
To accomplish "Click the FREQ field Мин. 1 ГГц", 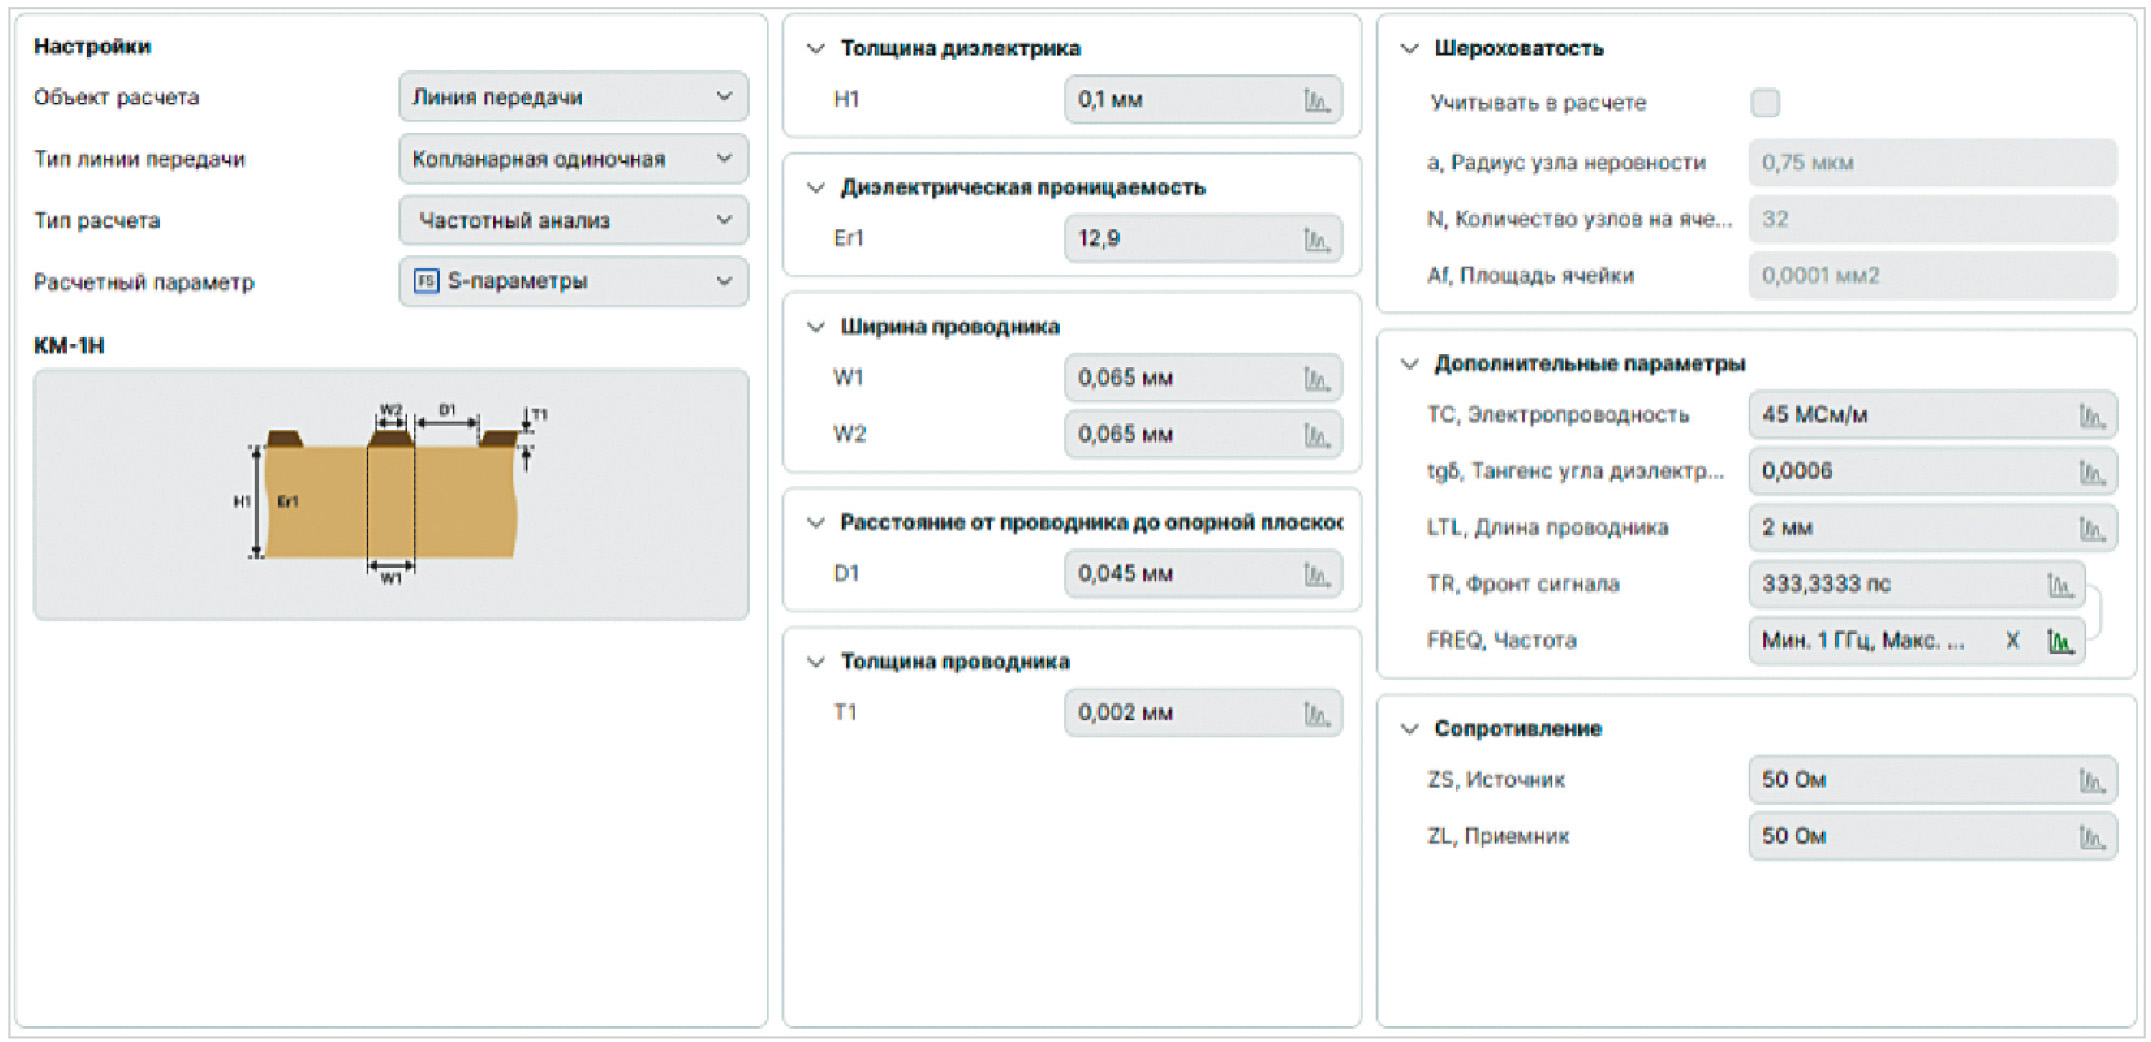I will 1916,641.
